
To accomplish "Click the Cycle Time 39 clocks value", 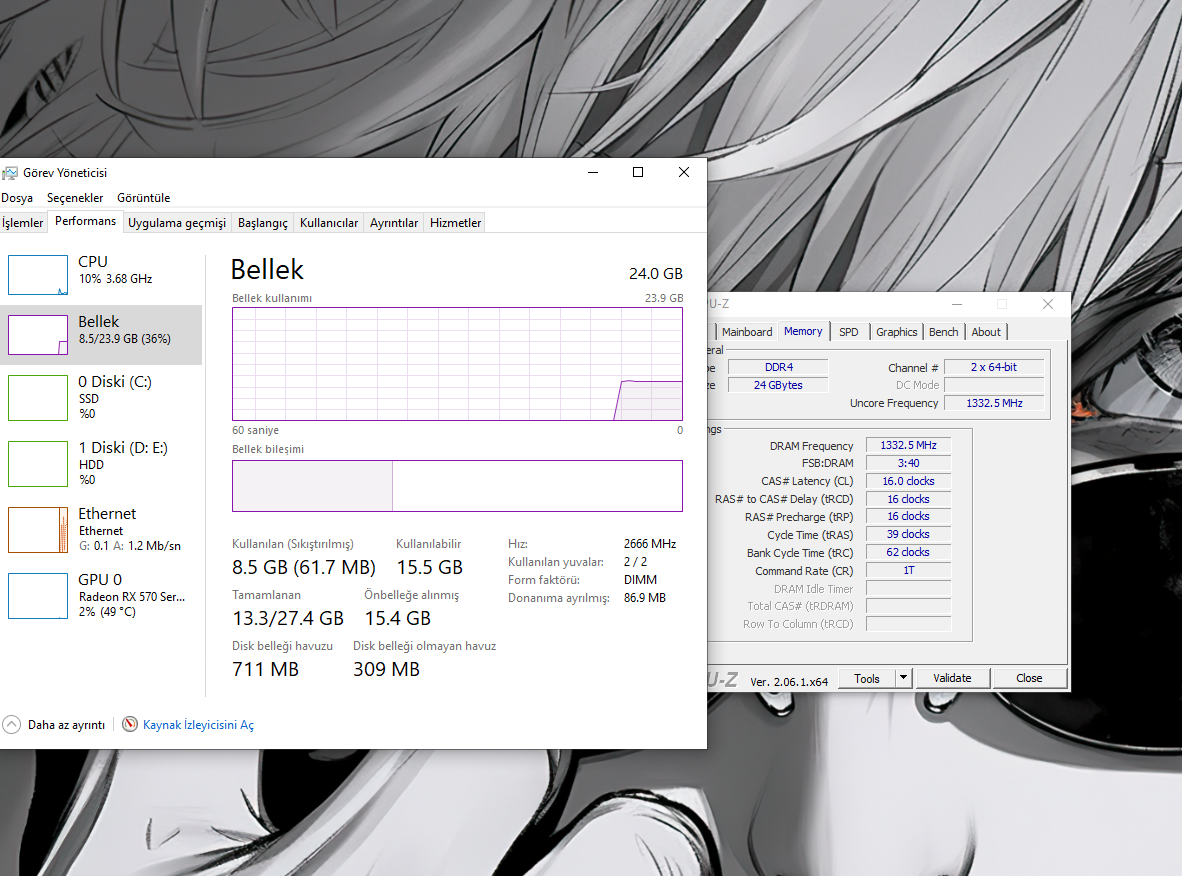I will [908, 534].
